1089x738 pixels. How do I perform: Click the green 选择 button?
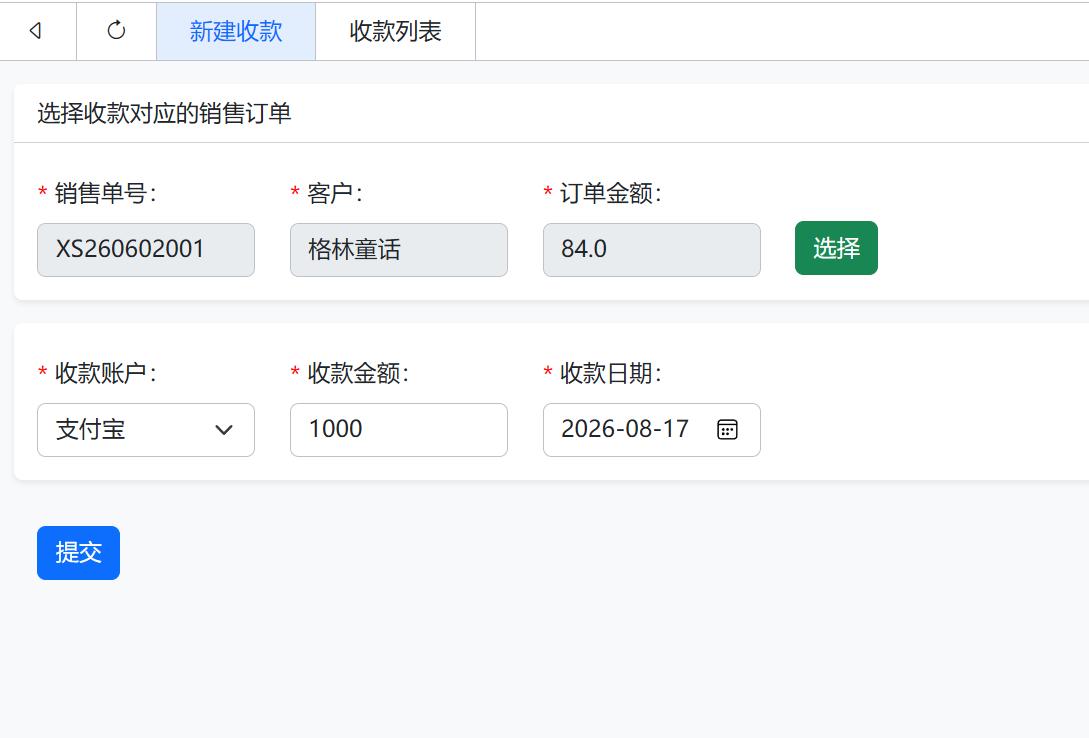pyautogui.click(x=836, y=249)
